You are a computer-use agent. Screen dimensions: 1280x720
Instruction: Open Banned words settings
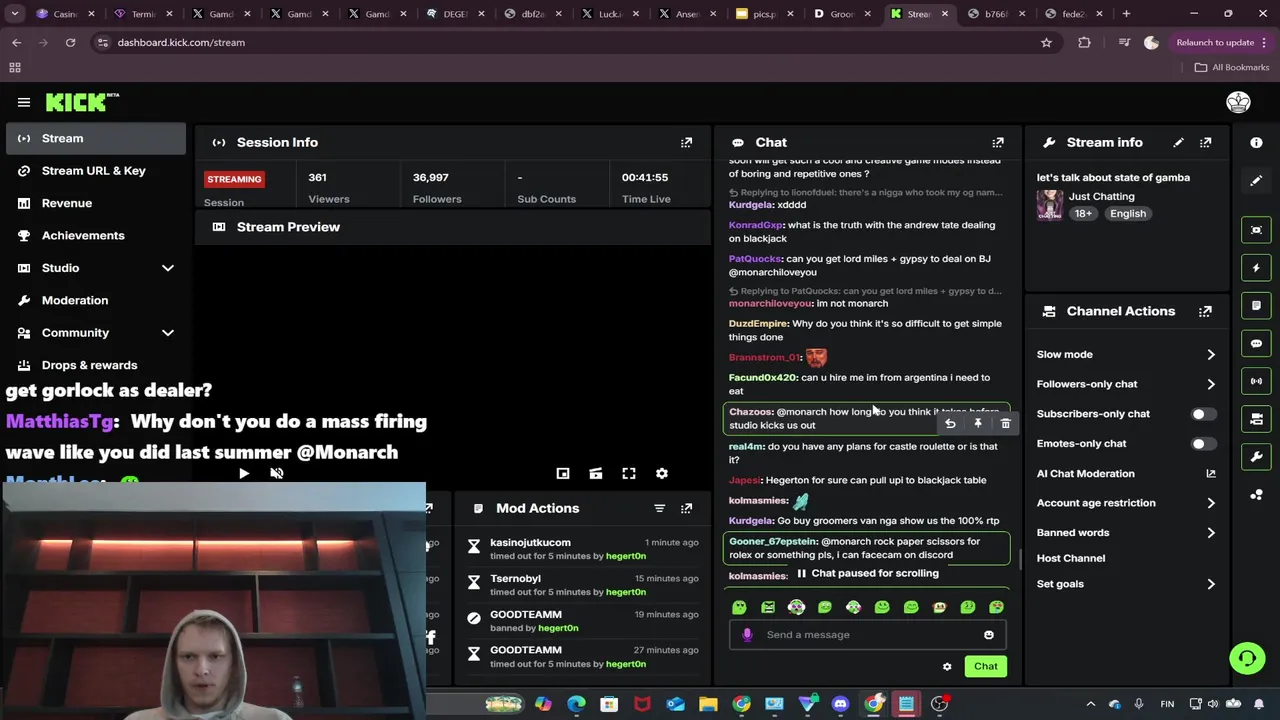(1126, 533)
